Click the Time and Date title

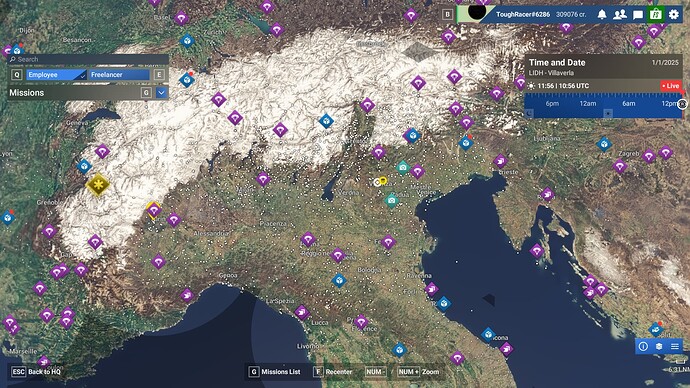pyautogui.click(x=557, y=62)
